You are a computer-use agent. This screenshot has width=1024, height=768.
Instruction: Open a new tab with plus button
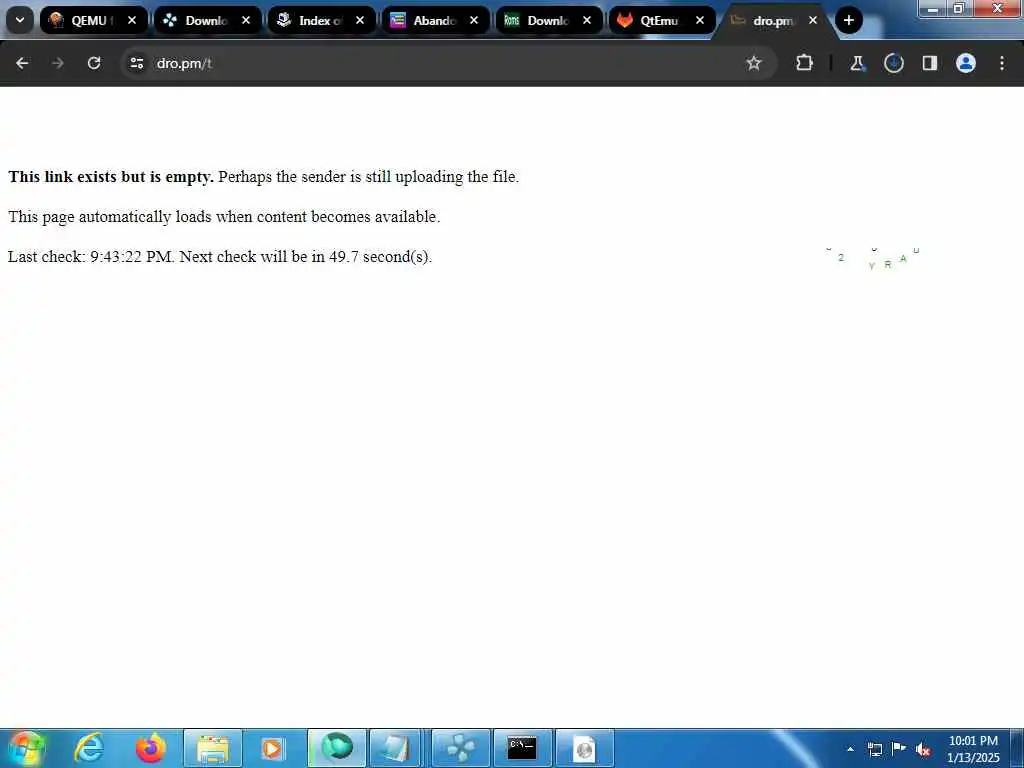(848, 20)
